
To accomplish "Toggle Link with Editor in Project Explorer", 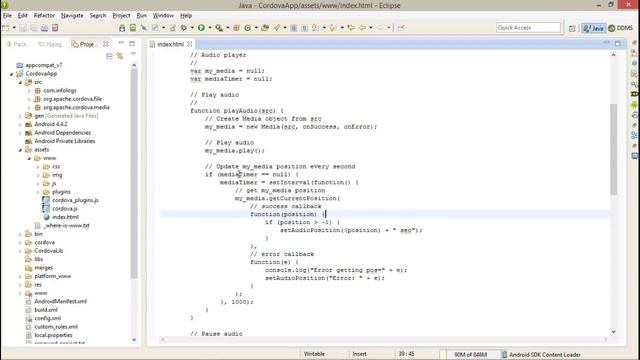I will 120,56.
